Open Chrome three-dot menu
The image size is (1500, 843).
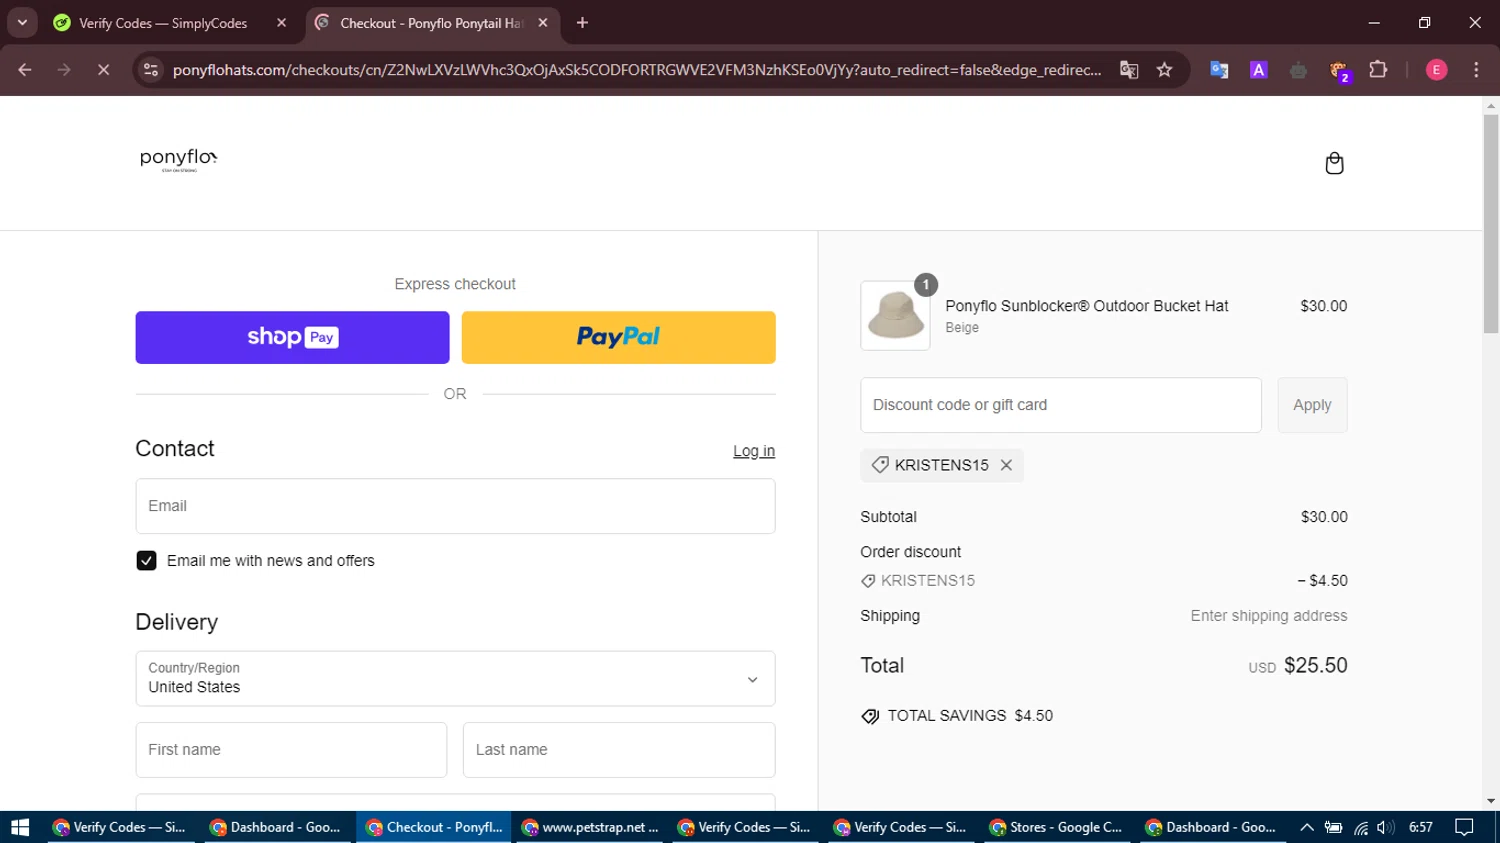coord(1476,70)
